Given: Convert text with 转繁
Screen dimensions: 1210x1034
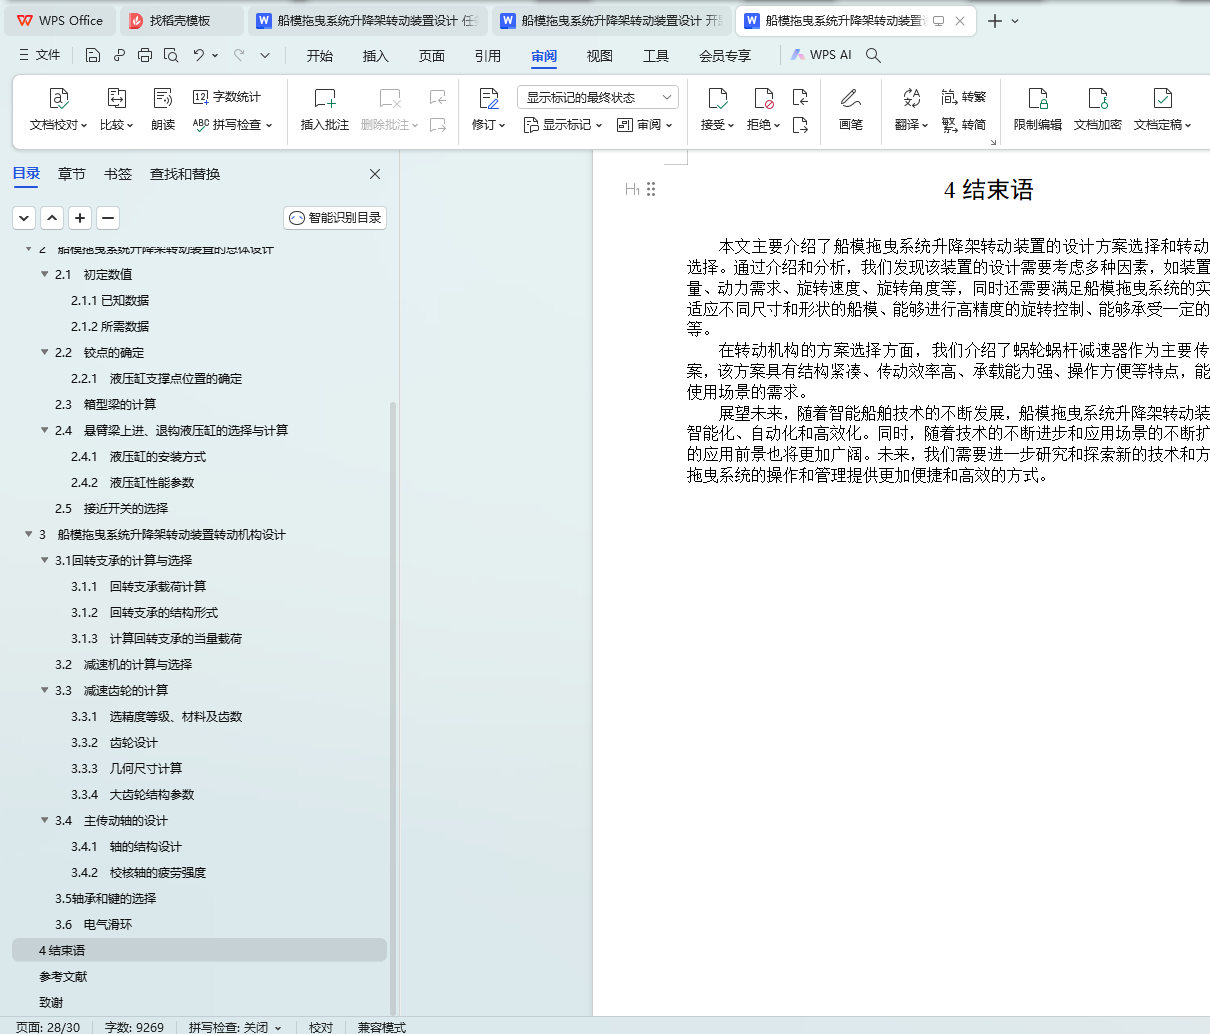Looking at the screenshot, I should pos(964,97).
